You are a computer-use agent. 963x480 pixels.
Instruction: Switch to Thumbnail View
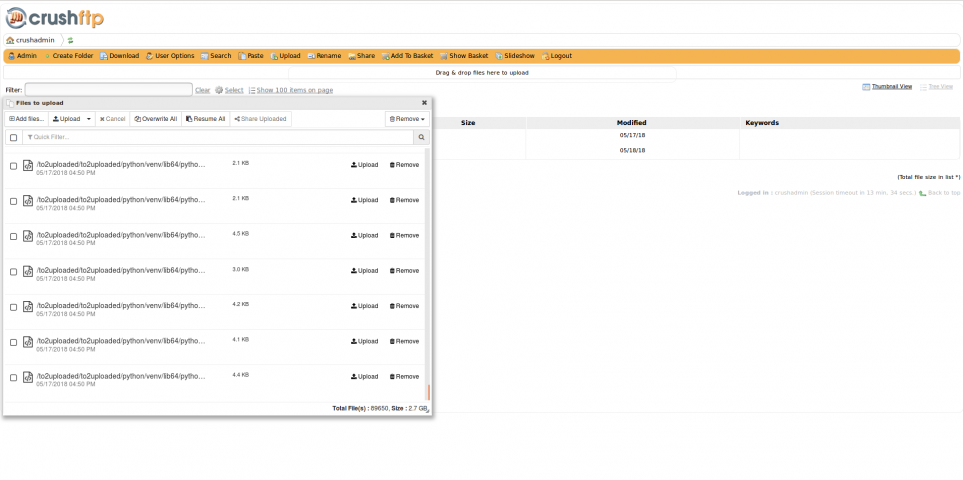pyautogui.click(x=887, y=87)
